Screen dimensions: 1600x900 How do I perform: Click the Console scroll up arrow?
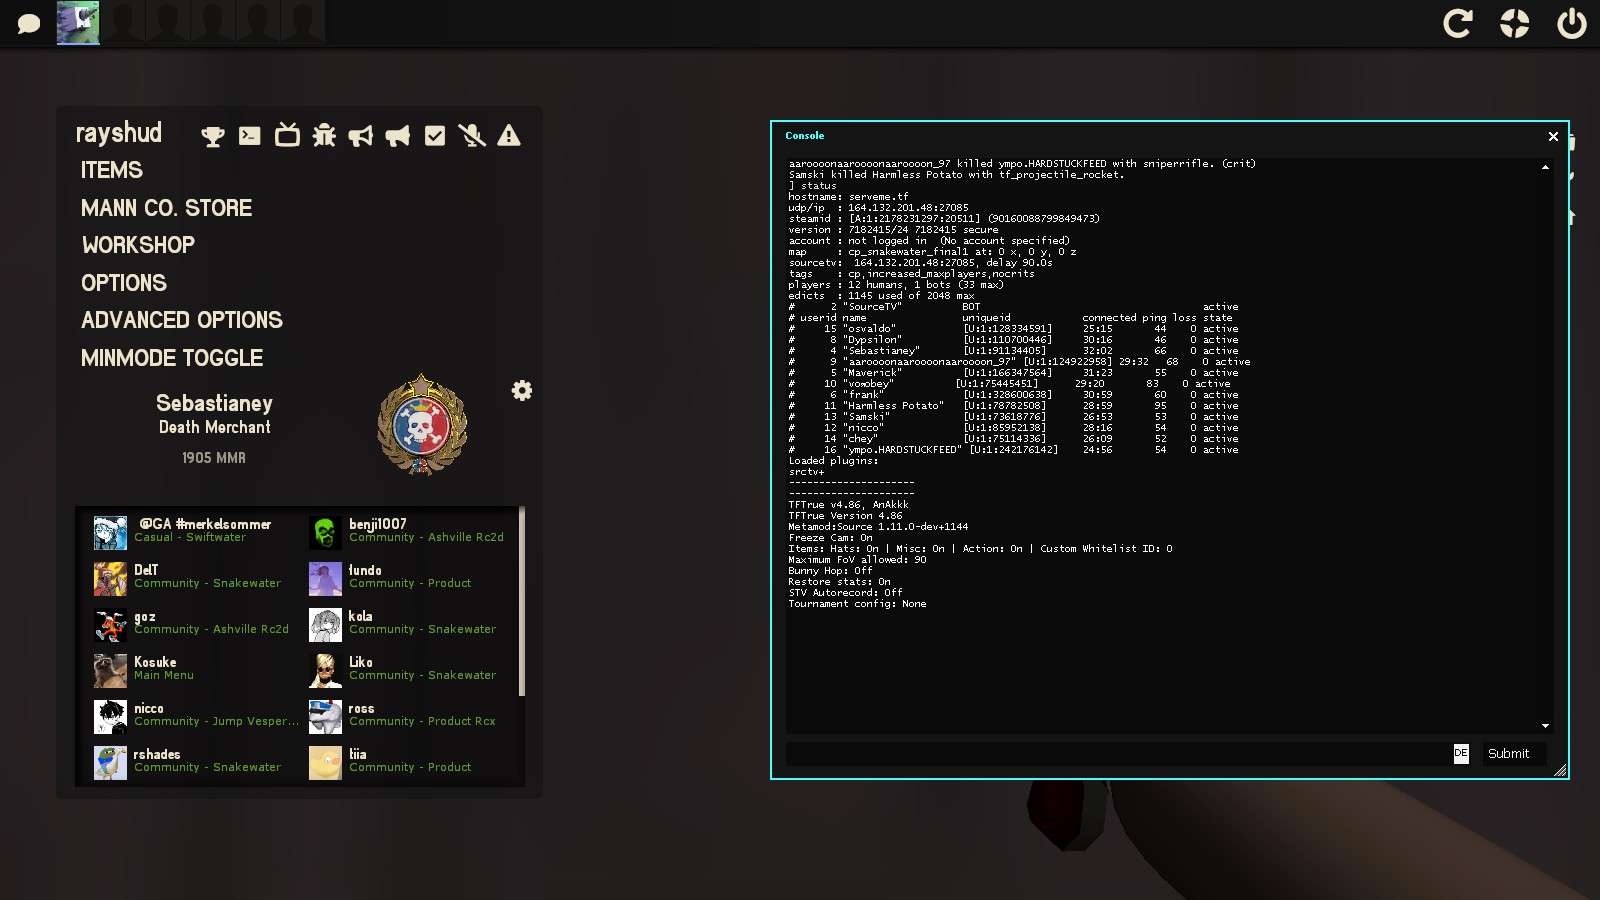click(x=1545, y=167)
